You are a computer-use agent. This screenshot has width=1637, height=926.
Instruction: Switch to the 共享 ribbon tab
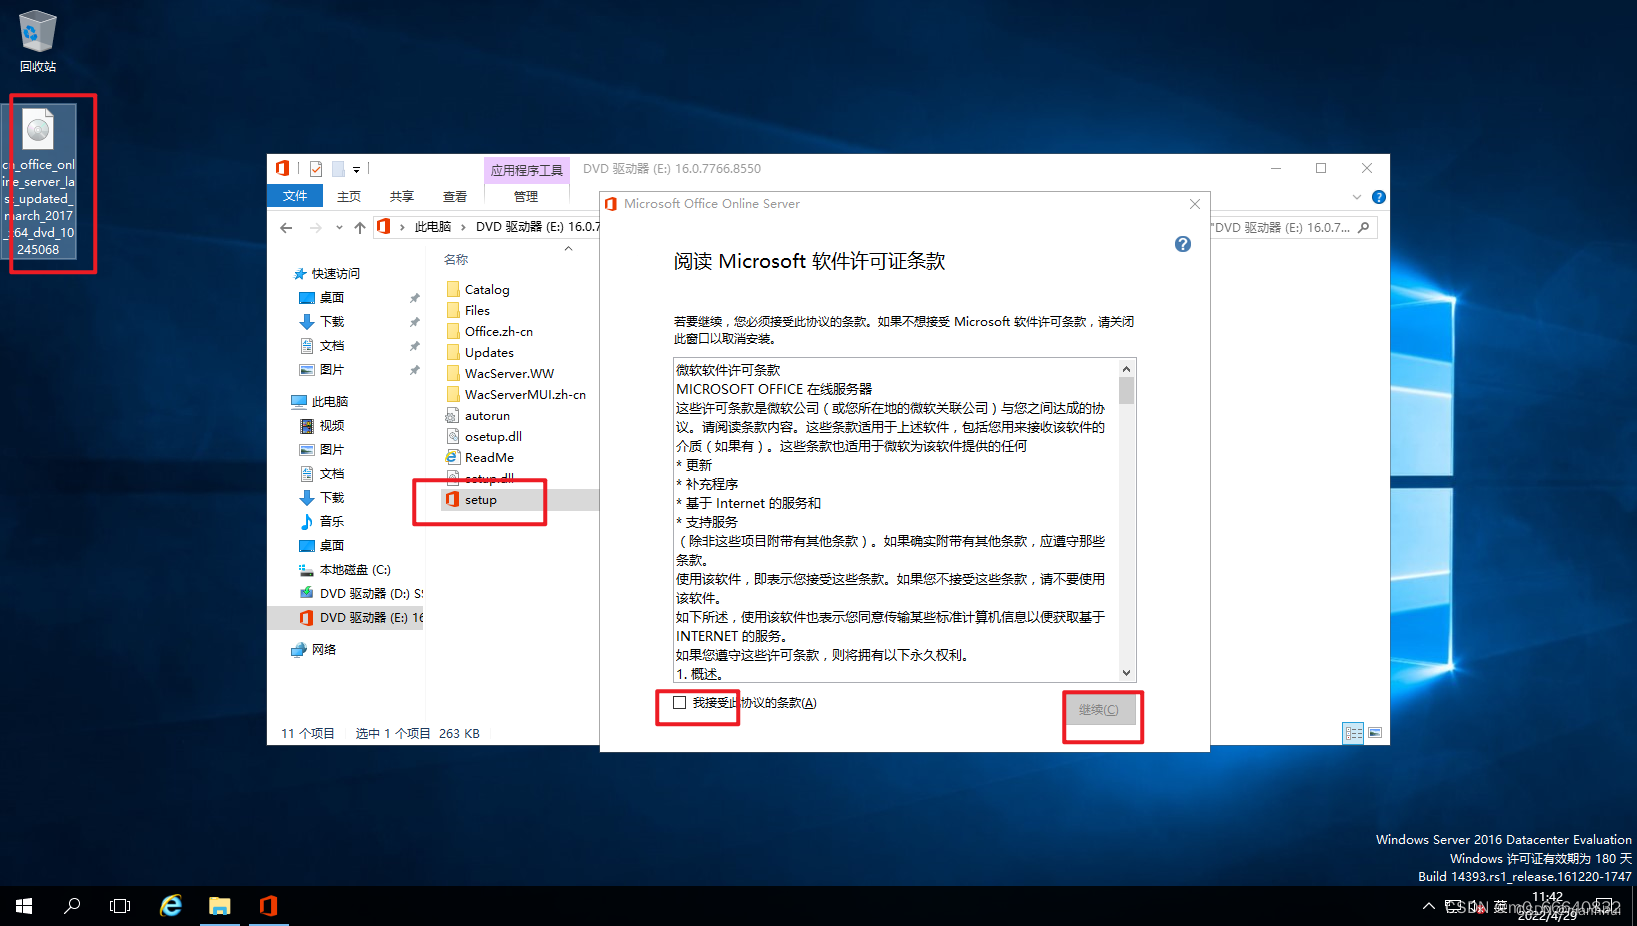pos(402,196)
